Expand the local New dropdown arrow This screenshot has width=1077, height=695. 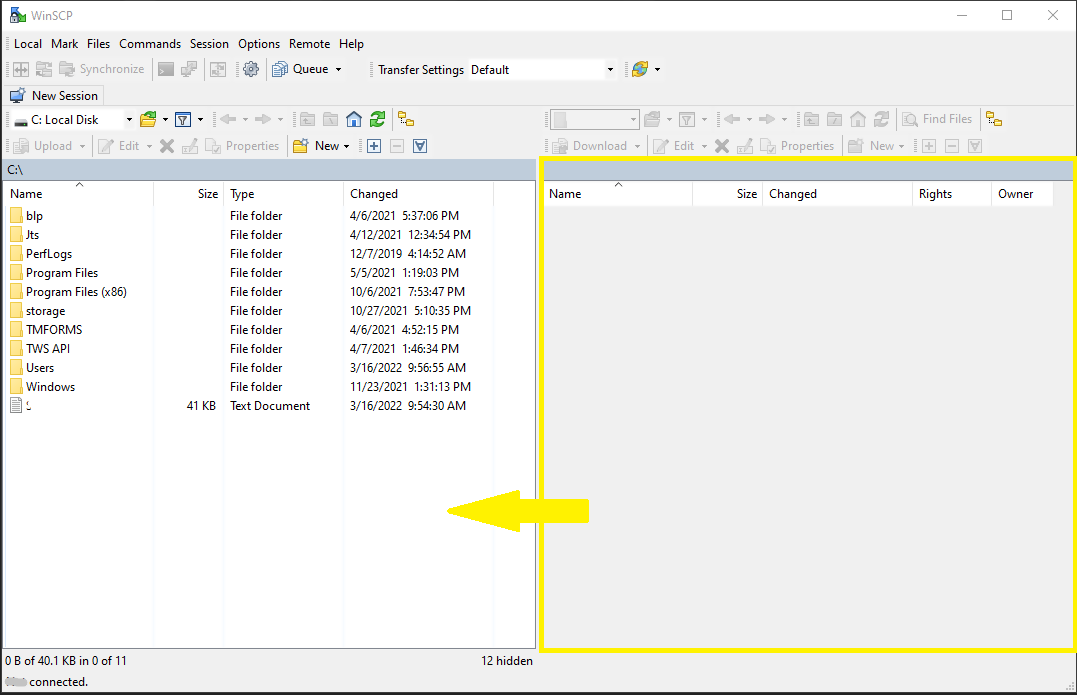click(x=346, y=146)
